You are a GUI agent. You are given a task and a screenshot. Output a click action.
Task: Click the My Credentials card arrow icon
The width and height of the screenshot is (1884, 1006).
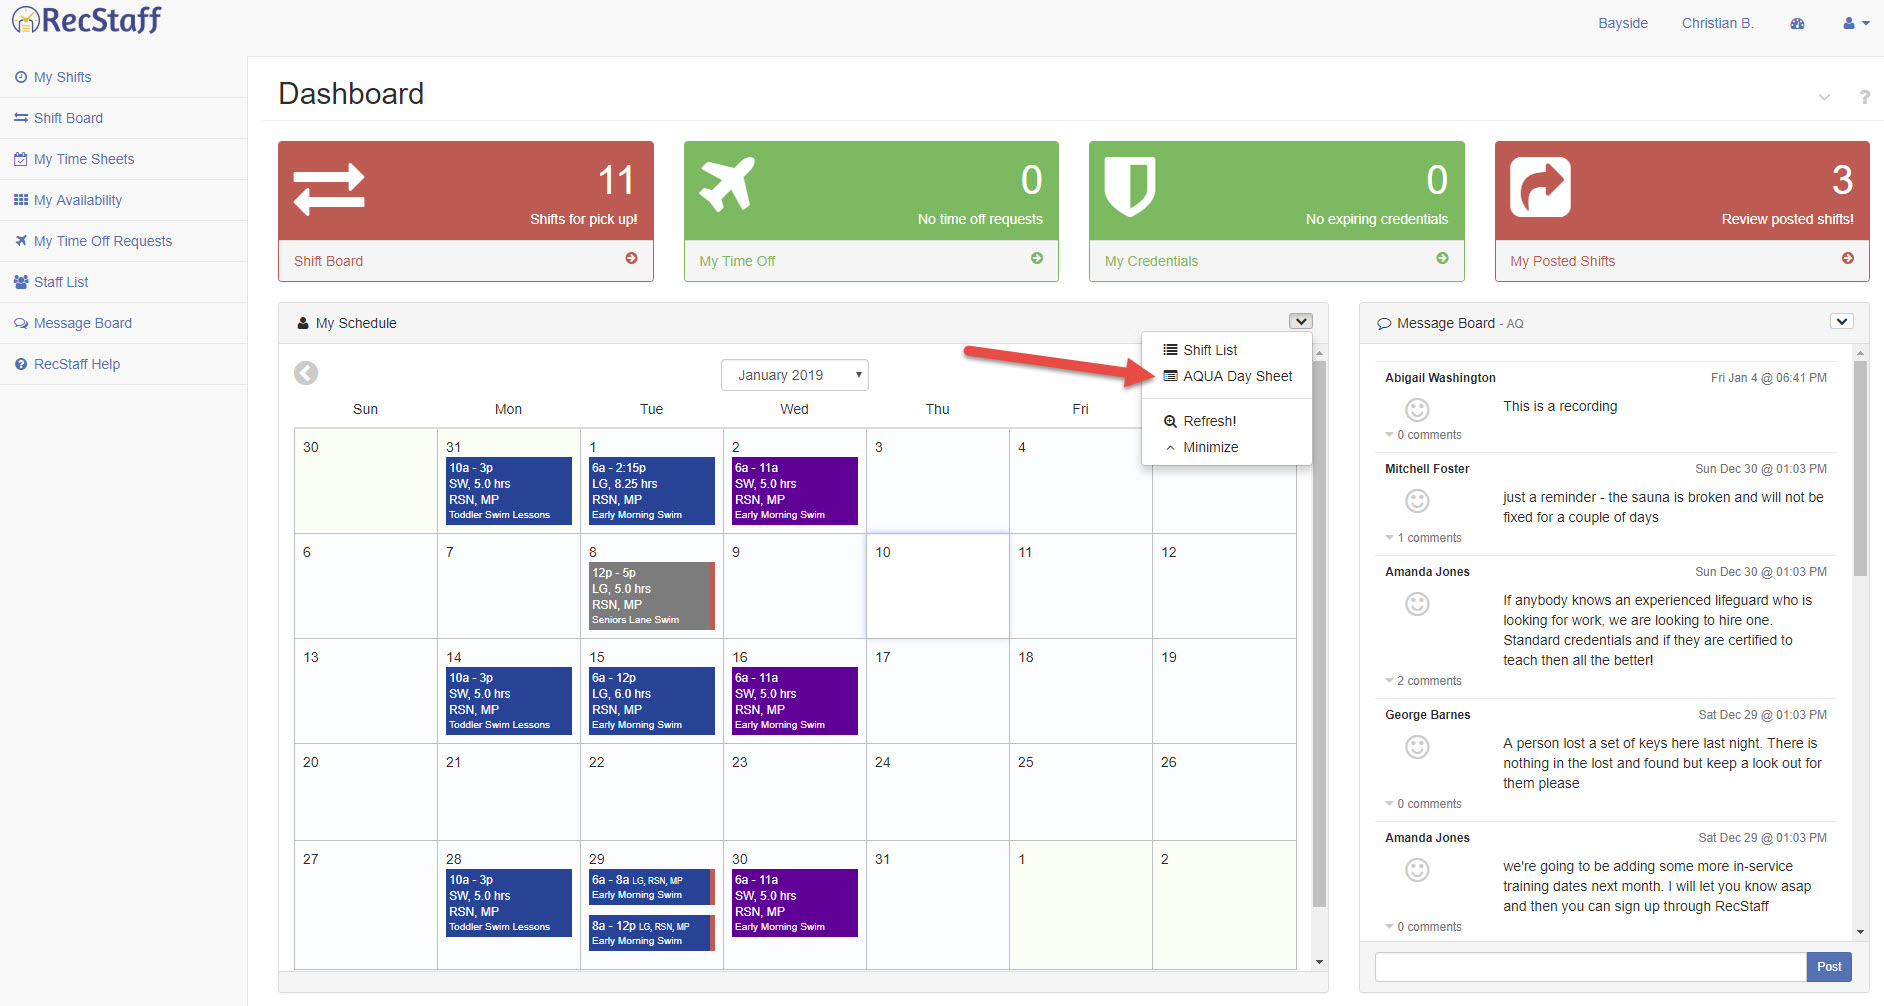1442,258
